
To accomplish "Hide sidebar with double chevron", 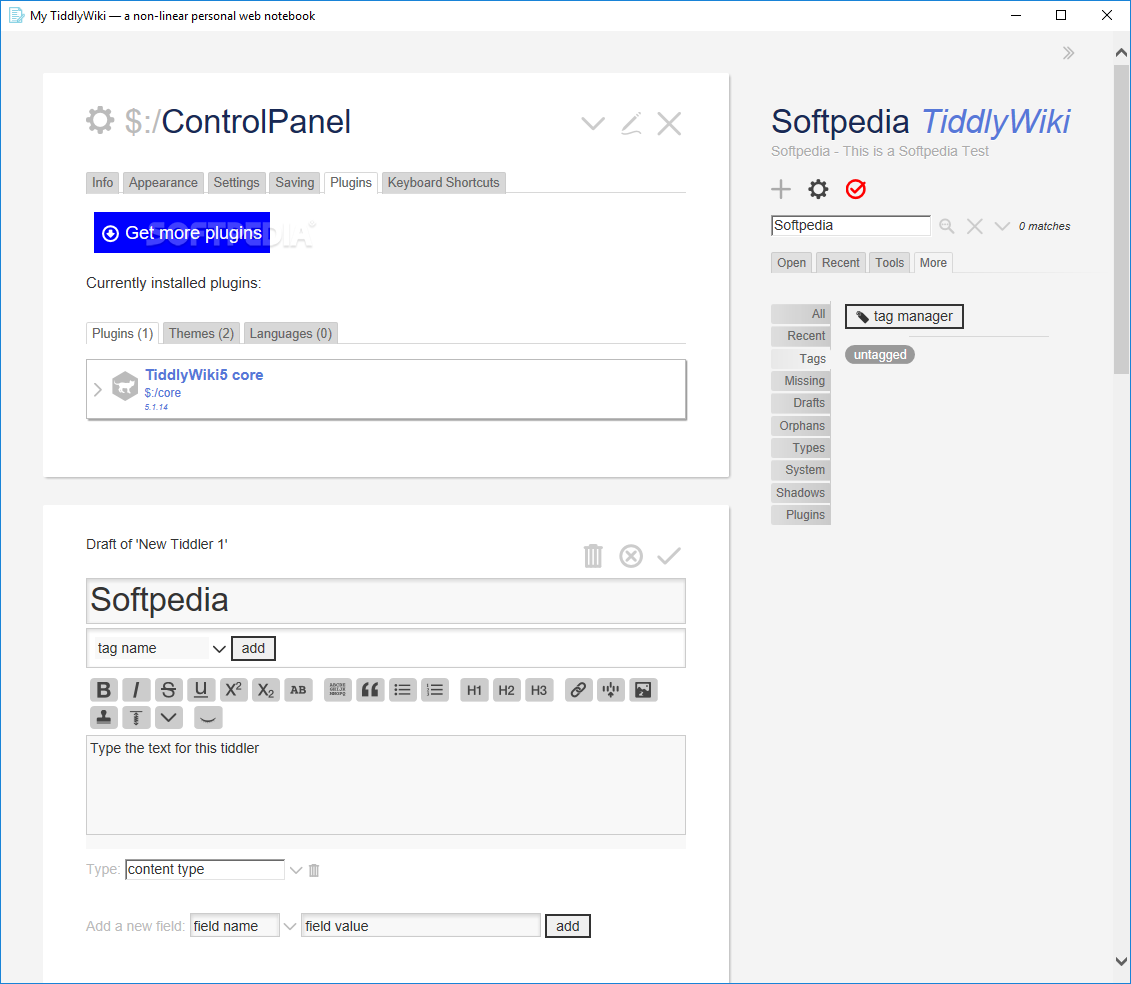I will pos(1068,53).
